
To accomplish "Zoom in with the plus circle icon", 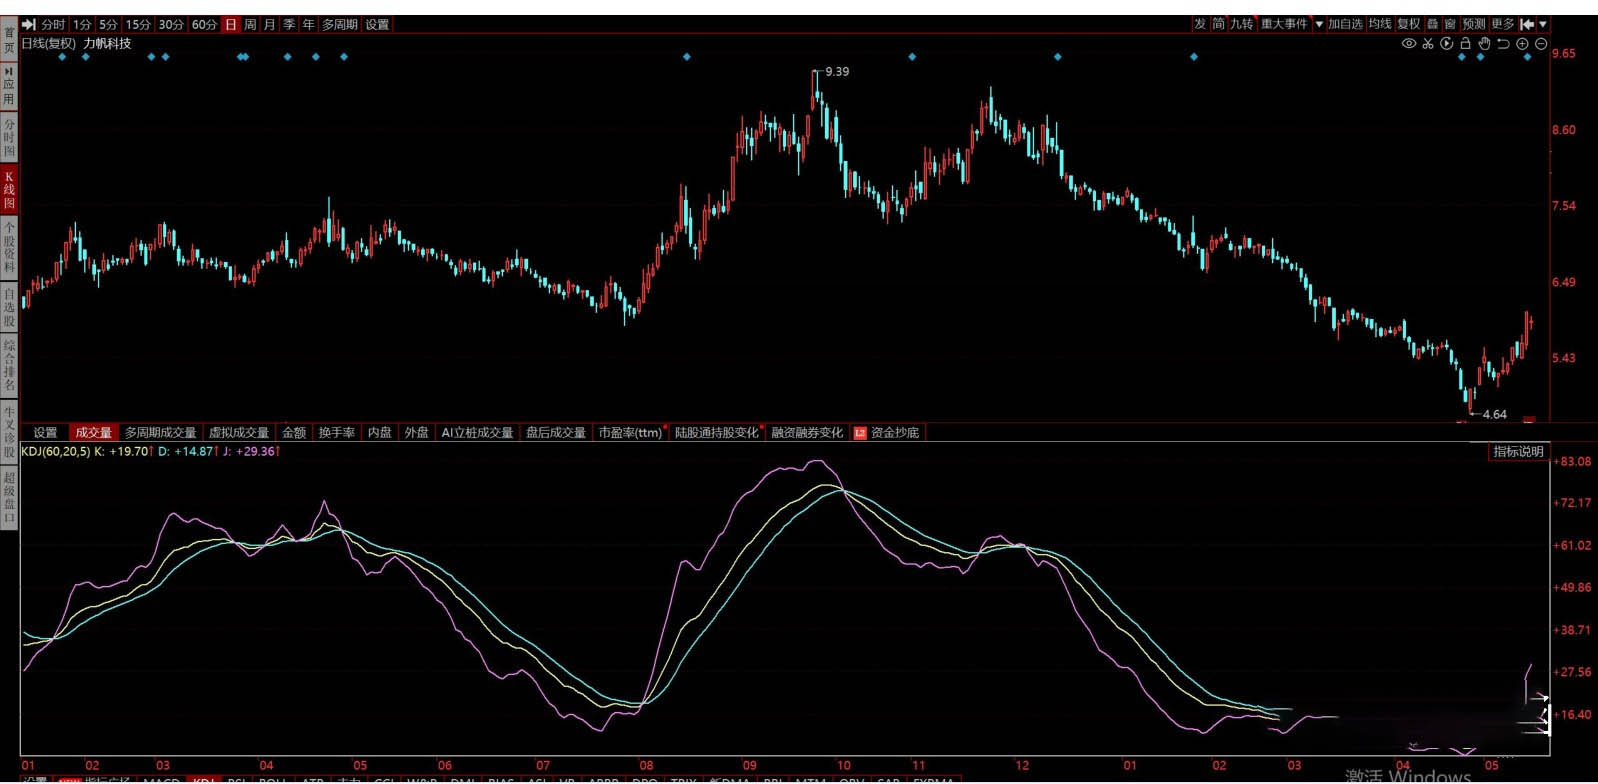I will click(1522, 44).
